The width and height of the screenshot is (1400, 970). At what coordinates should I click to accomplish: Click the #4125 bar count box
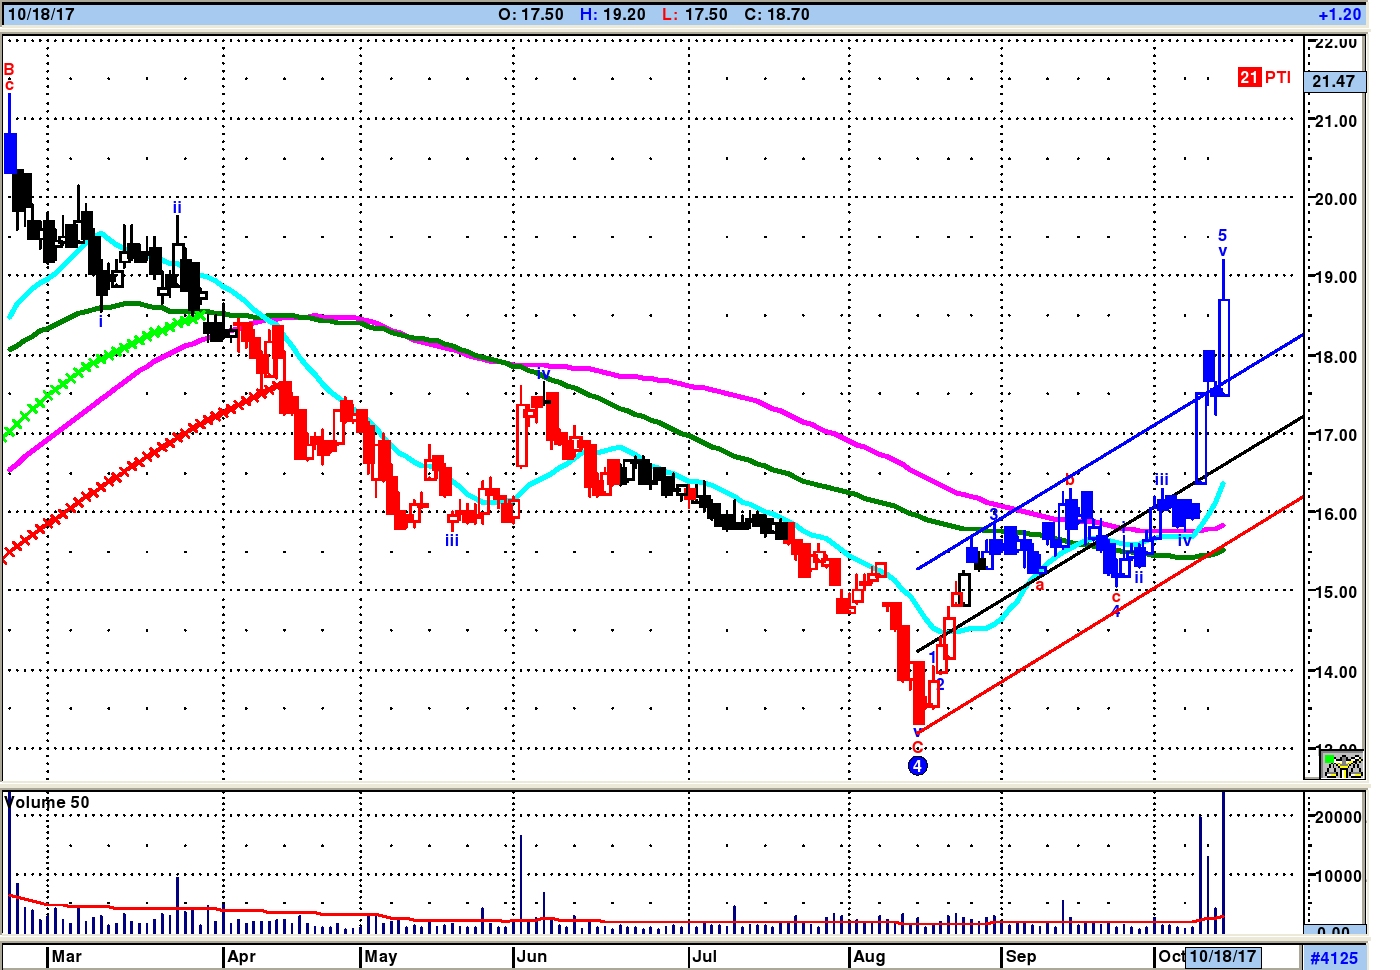coord(1334,957)
